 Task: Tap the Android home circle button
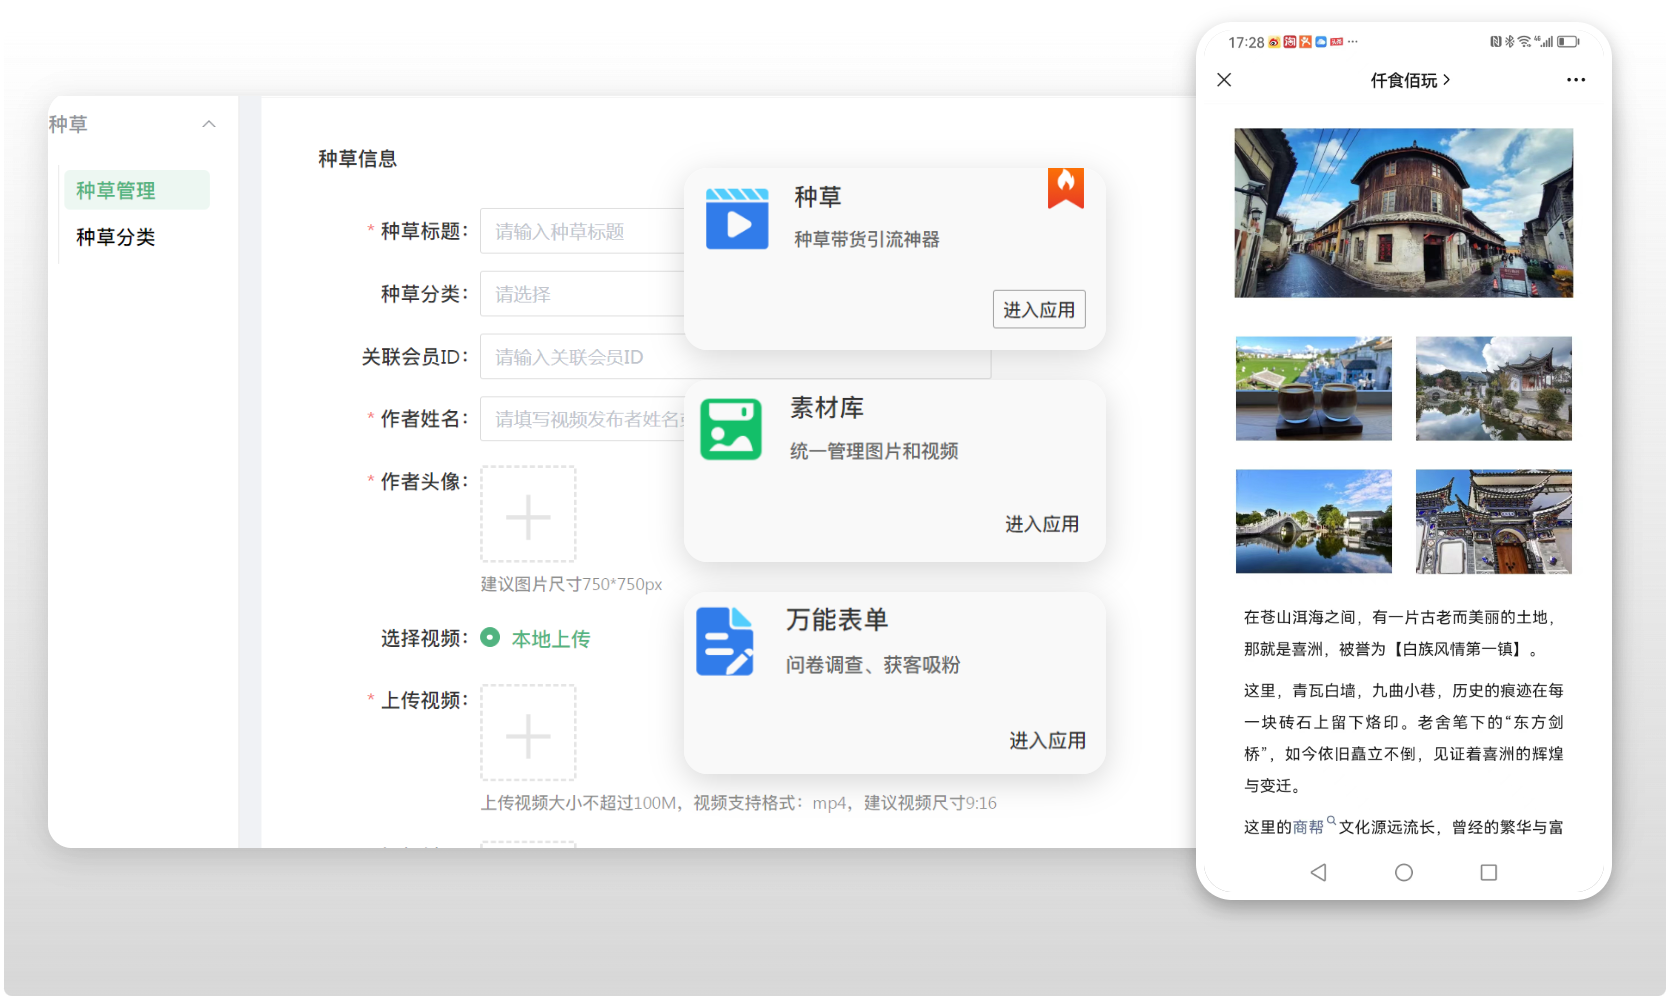(x=1403, y=872)
